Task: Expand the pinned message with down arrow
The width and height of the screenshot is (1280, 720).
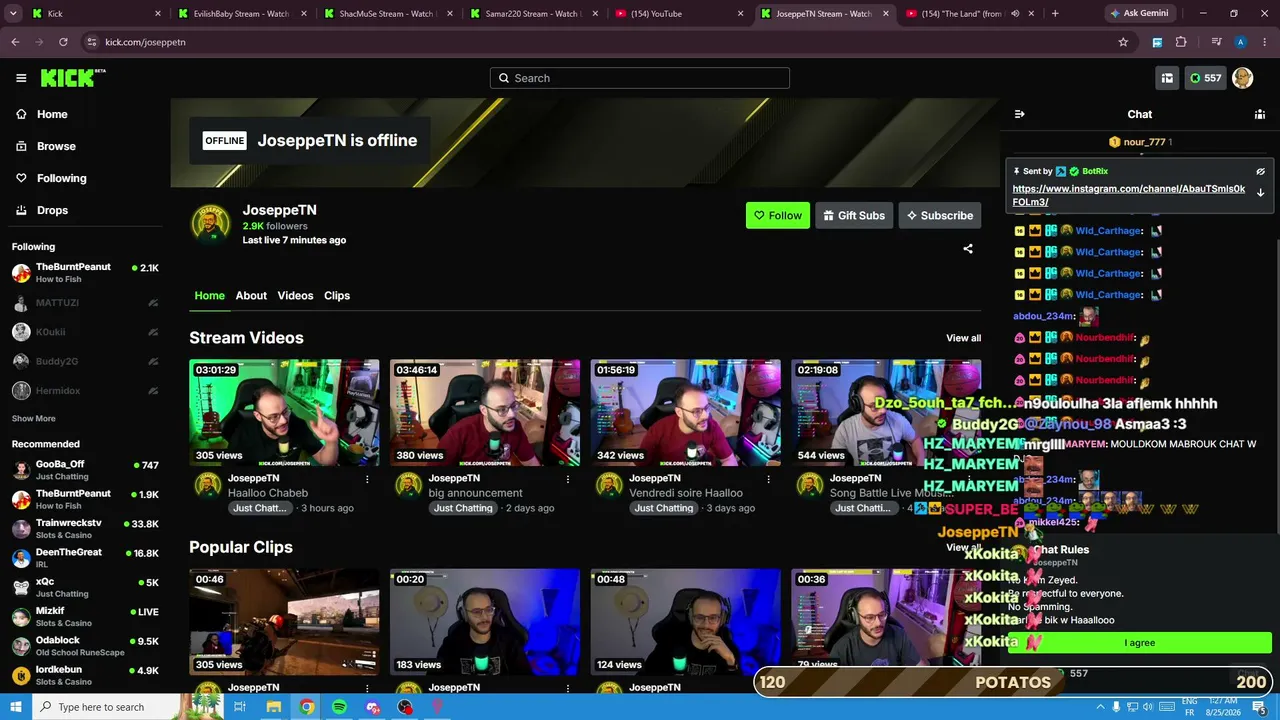Action: point(1260,192)
